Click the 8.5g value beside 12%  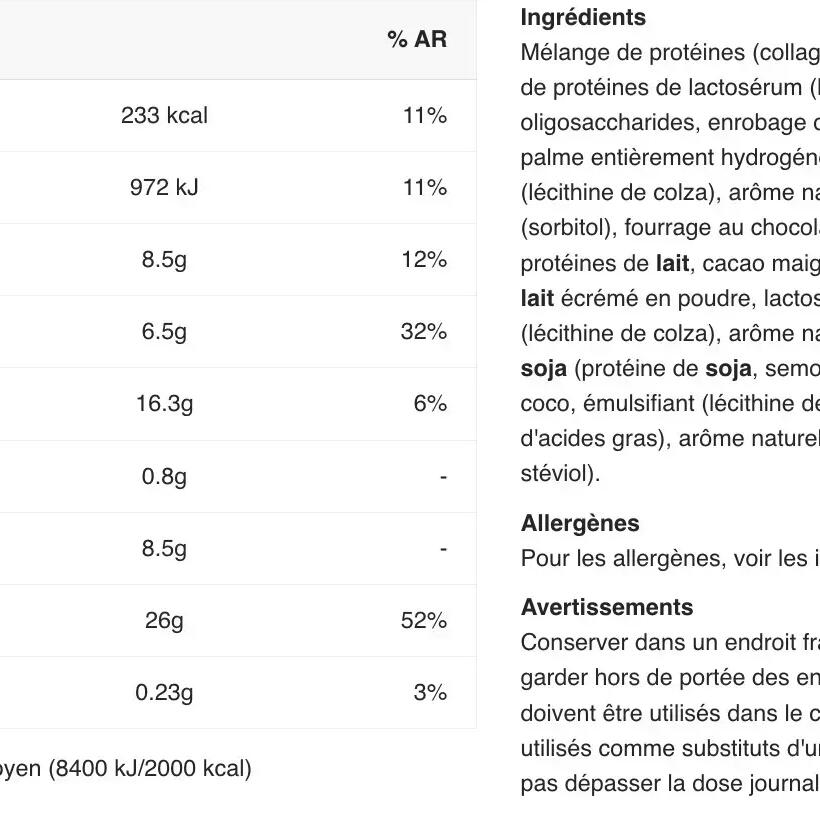[x=164, y=260]
